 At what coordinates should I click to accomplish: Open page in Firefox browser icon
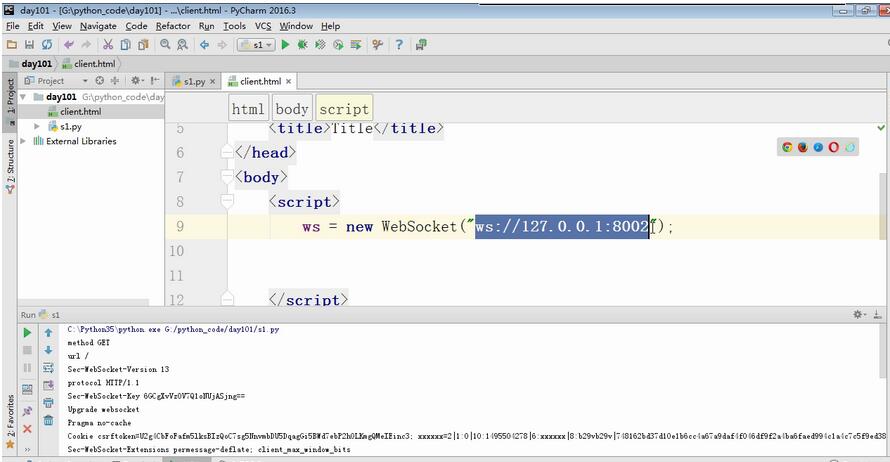tap(803, 147)
